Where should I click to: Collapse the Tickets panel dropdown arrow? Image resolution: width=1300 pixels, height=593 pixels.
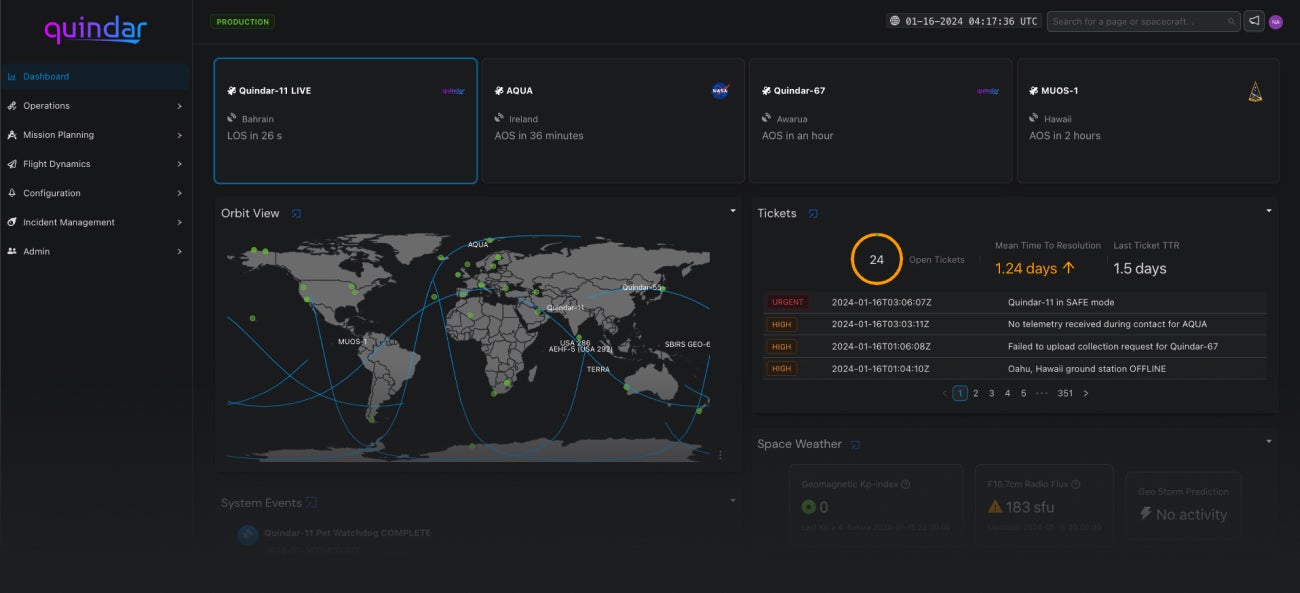[1268, 211]
